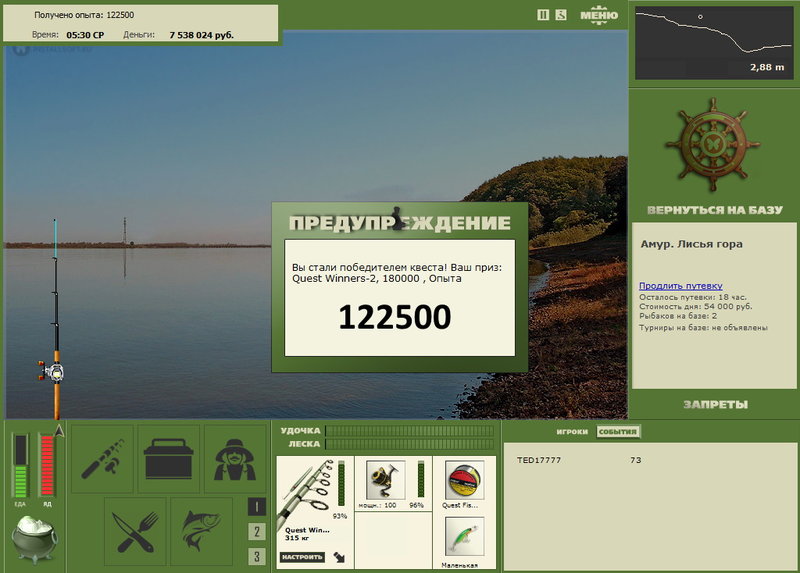Toggle the S icon beside pause
Screen dimensions: 800x573
click(561, 15)
